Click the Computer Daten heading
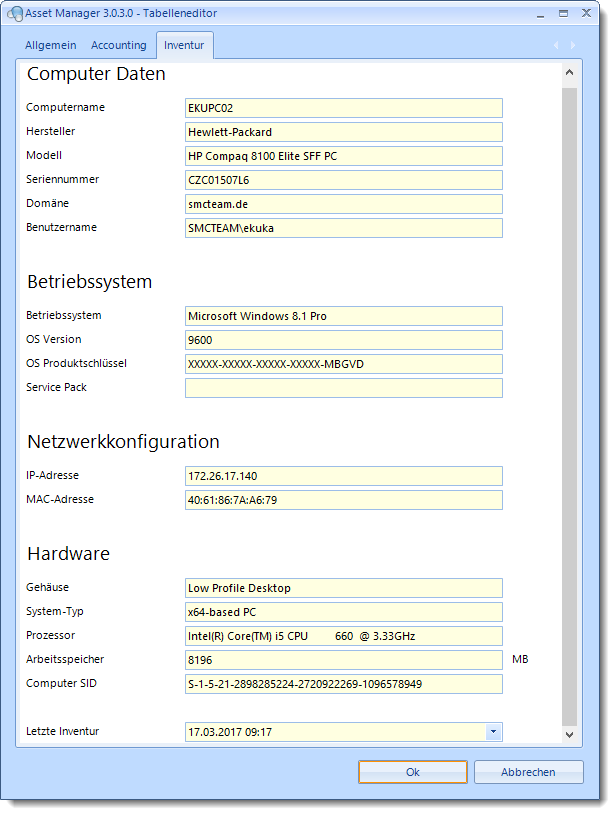 point(96,74)
